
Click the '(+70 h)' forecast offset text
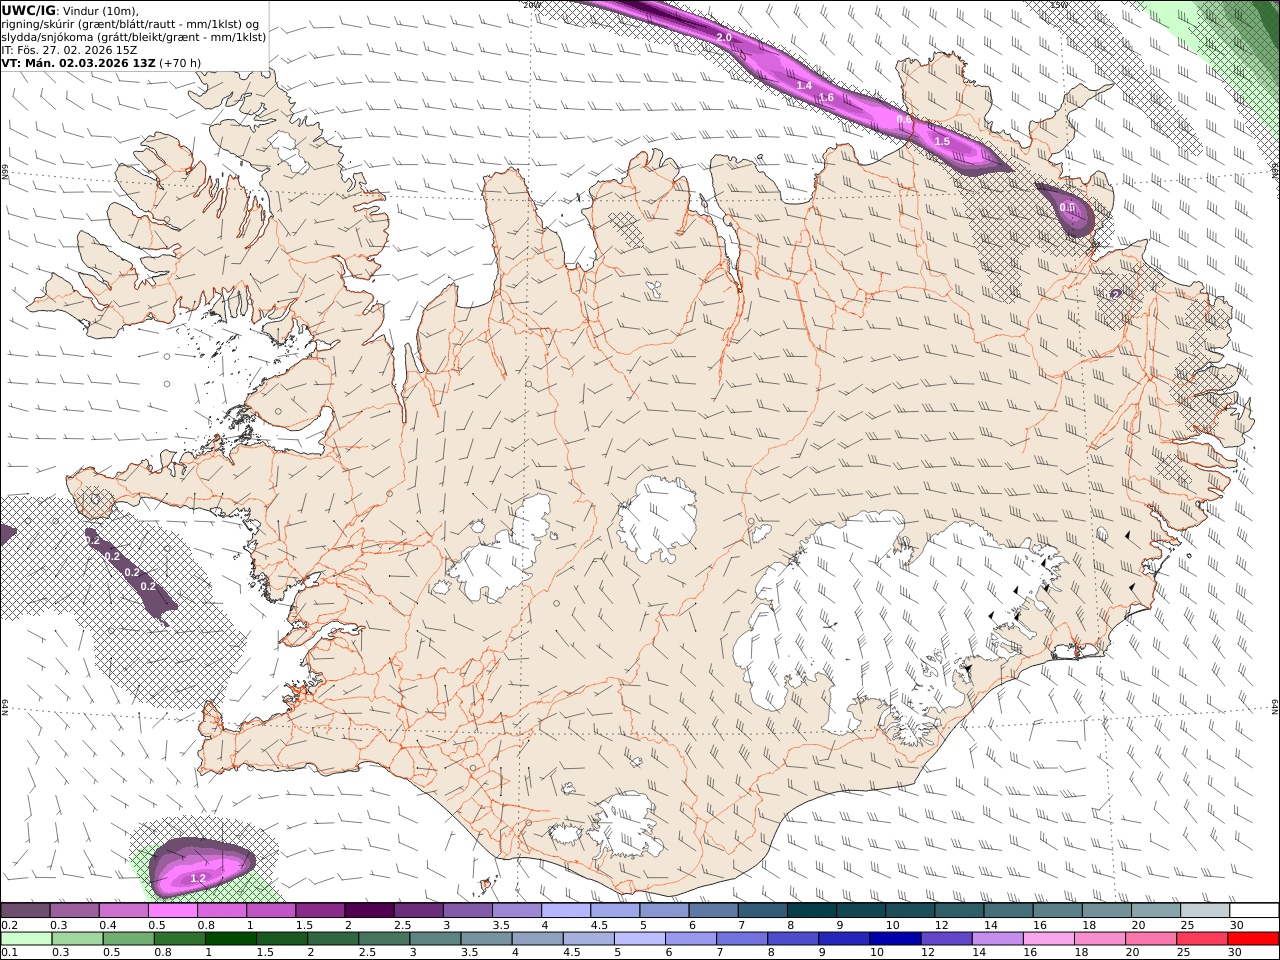(180, 63)
